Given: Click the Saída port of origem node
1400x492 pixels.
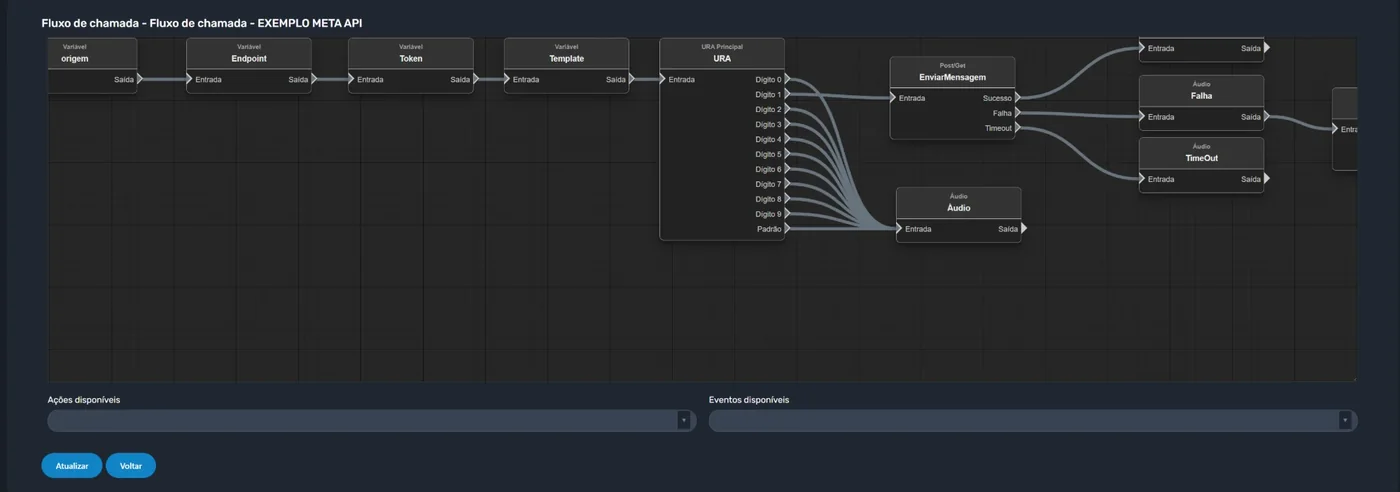Looking at the screenshot, I should point(140,79).
